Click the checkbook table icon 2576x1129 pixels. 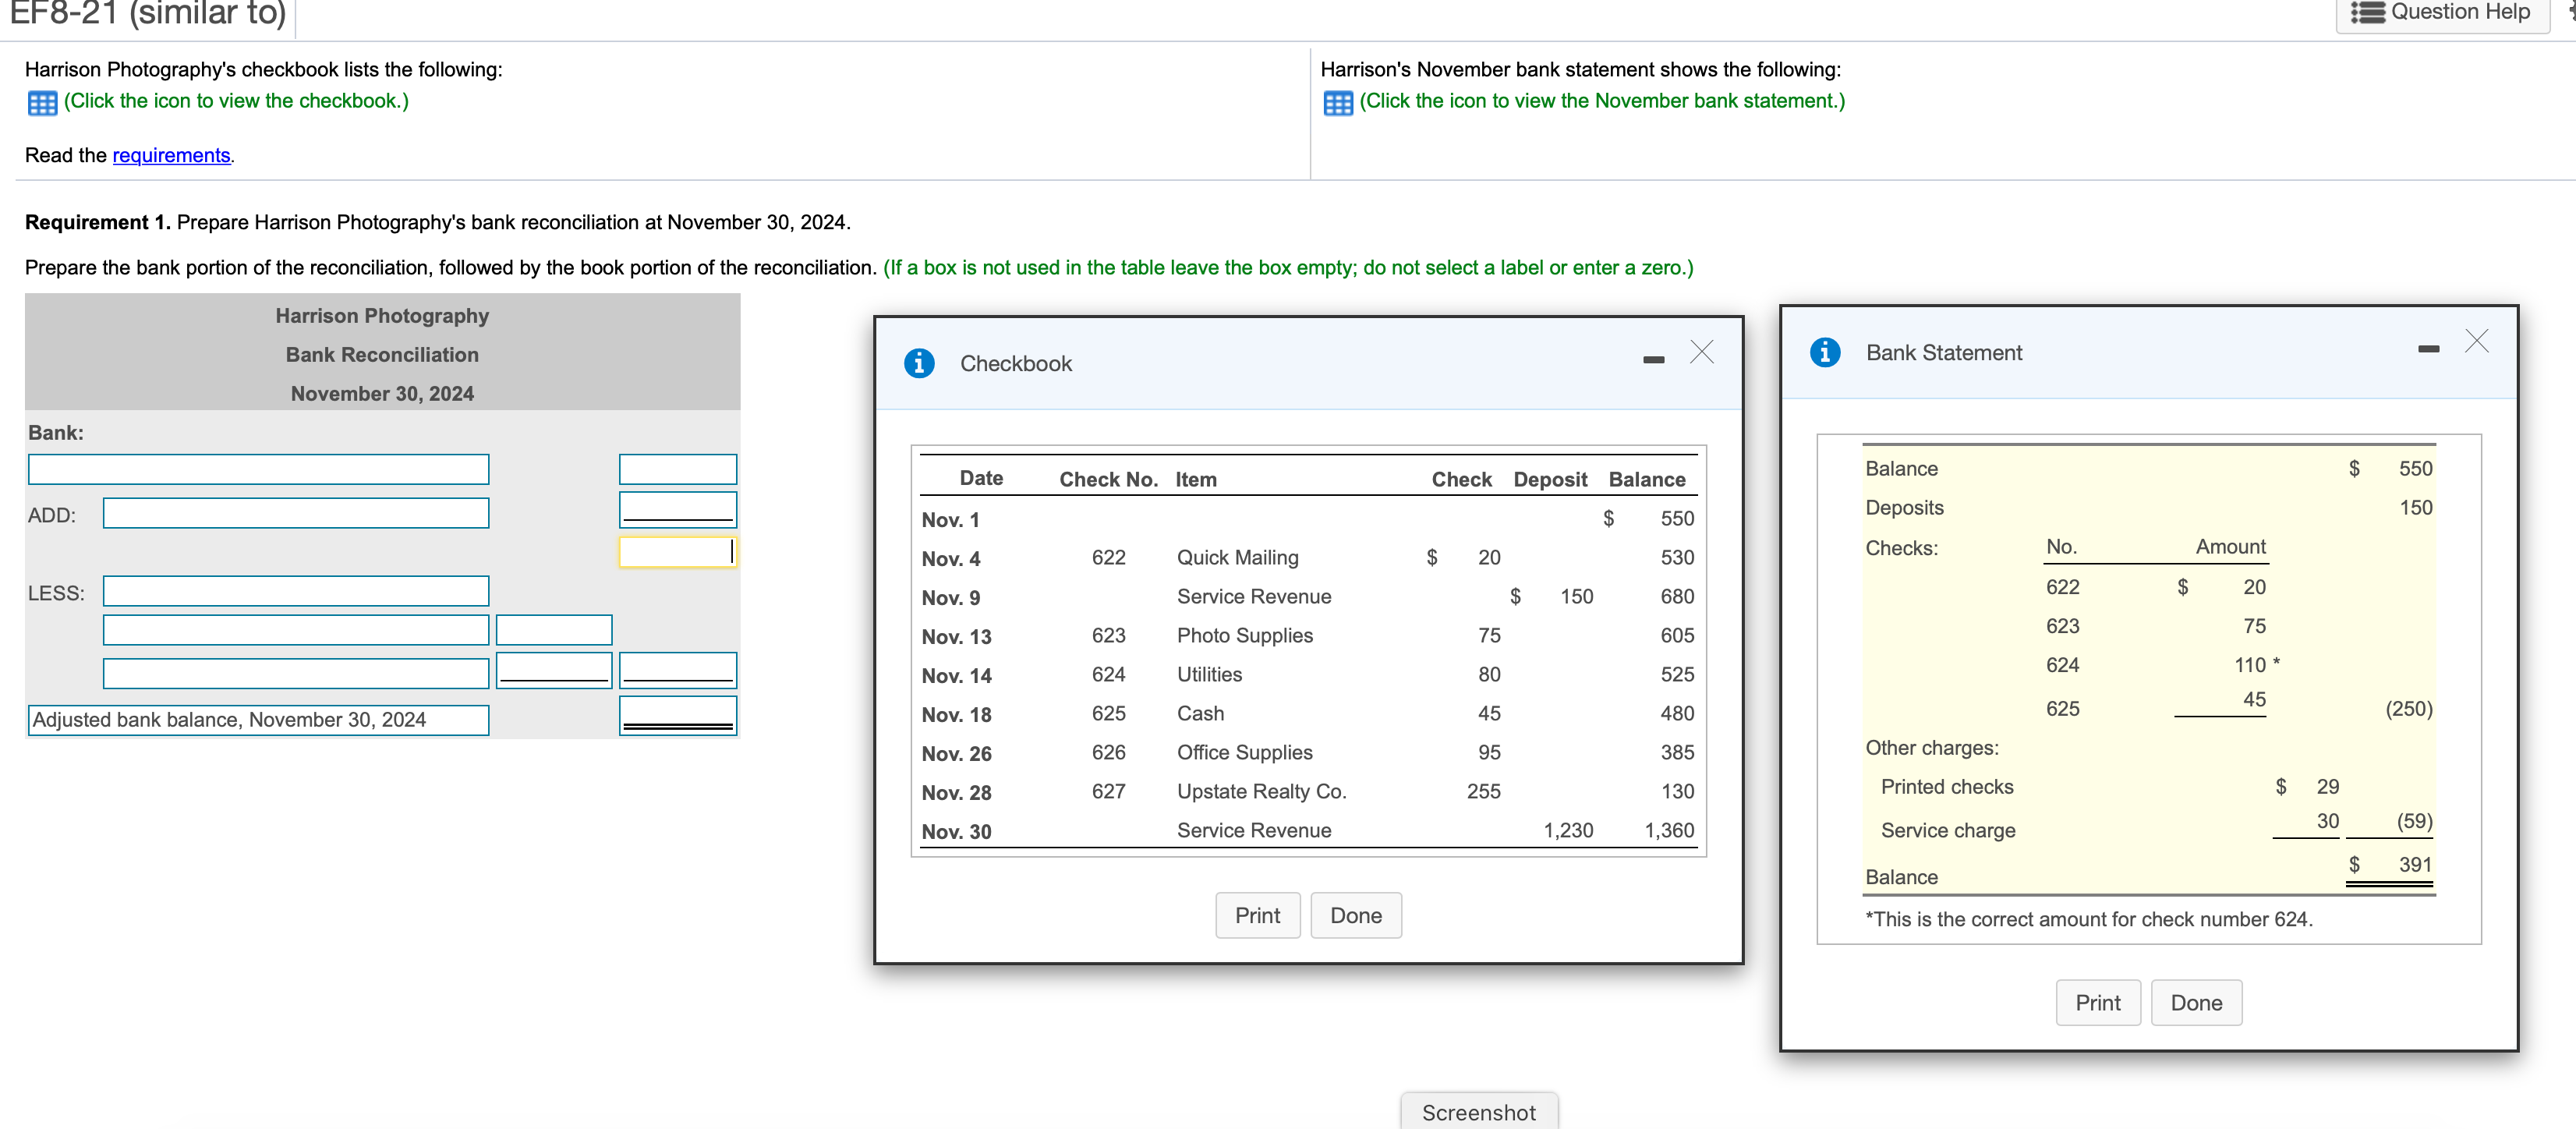pos(42,103)
